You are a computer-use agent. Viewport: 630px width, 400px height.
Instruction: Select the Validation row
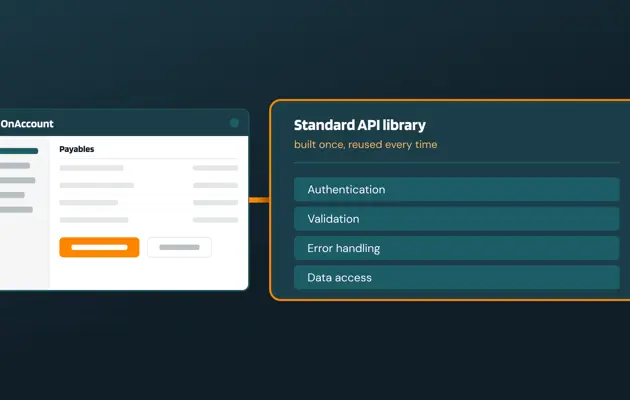tap(456, 218)
